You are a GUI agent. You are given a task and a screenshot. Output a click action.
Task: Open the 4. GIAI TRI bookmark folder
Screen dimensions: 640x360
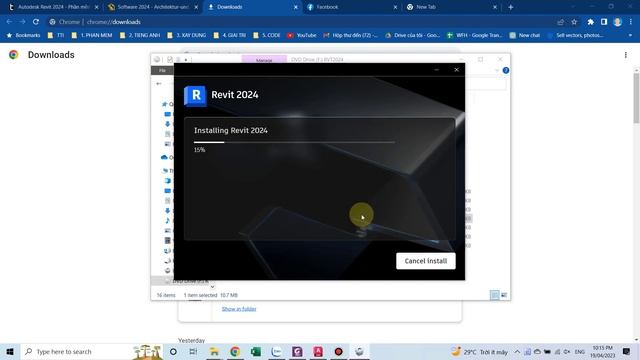coord(229,36)
